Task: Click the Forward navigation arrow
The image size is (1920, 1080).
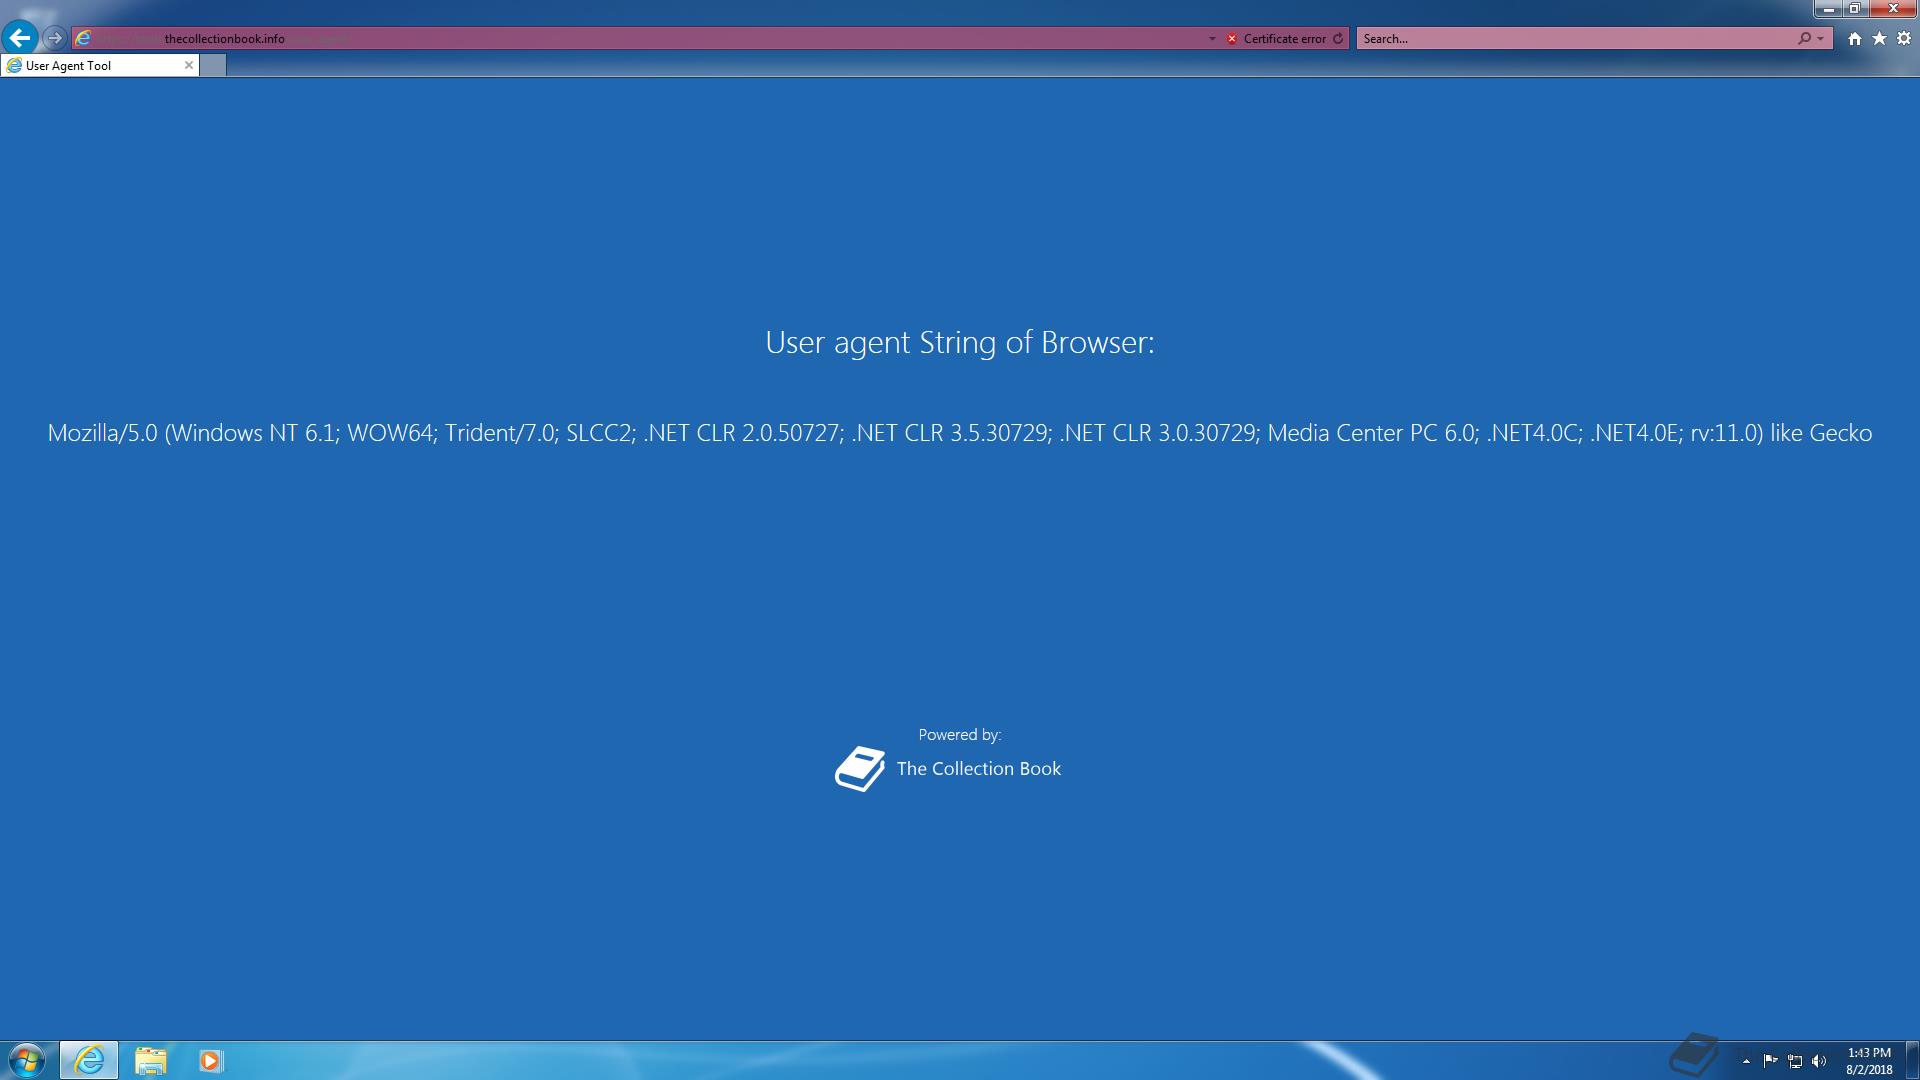Action: tap(55, 38)
